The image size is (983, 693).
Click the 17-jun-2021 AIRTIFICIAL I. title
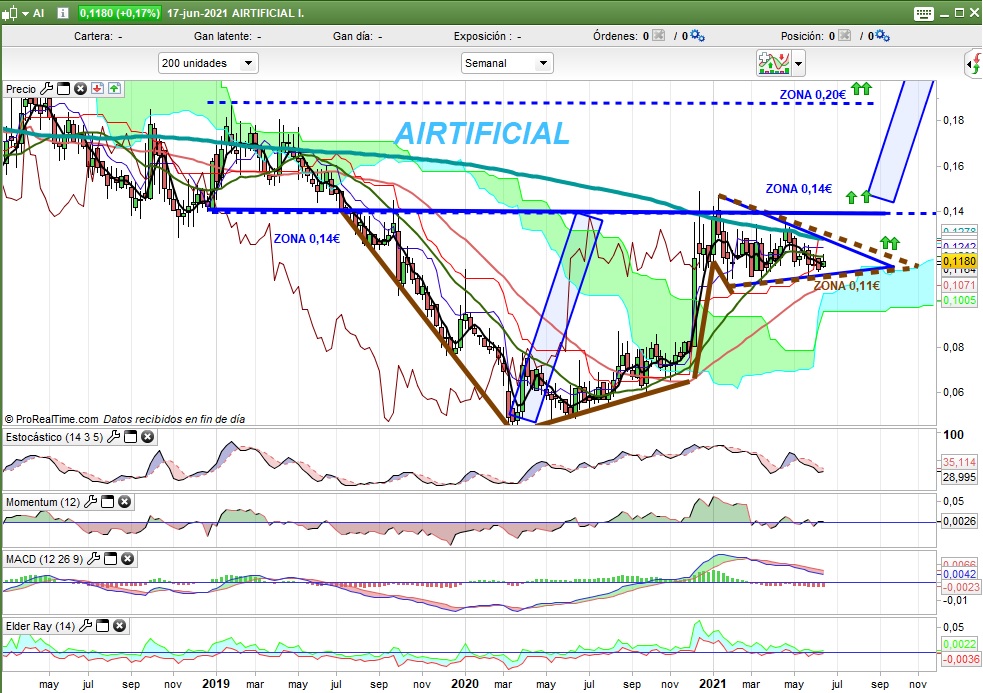point(235,13)
